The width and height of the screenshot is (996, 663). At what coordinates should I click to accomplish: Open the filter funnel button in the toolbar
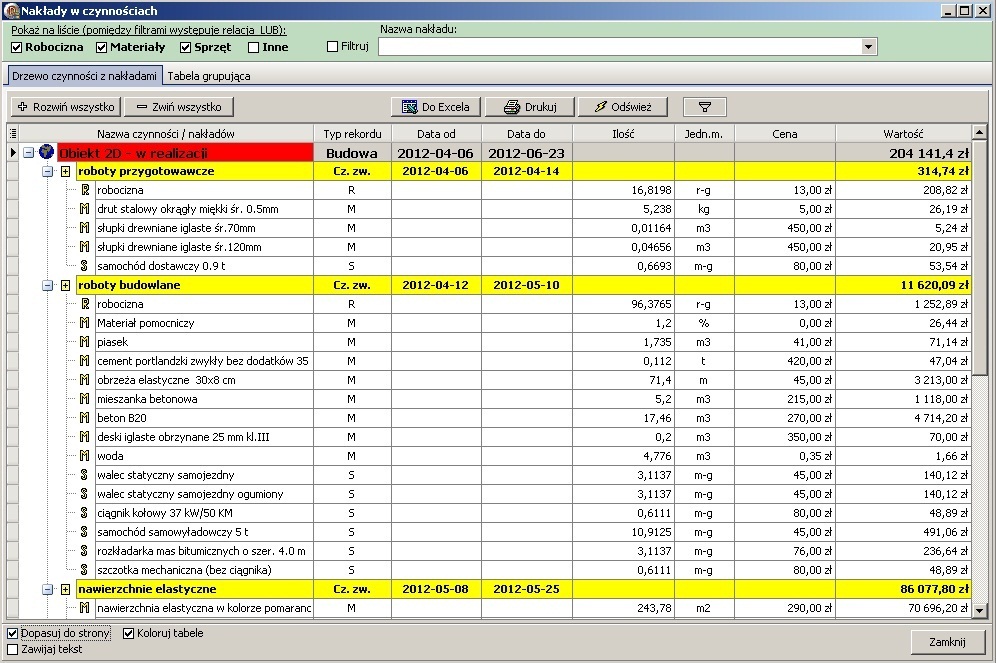704,107
